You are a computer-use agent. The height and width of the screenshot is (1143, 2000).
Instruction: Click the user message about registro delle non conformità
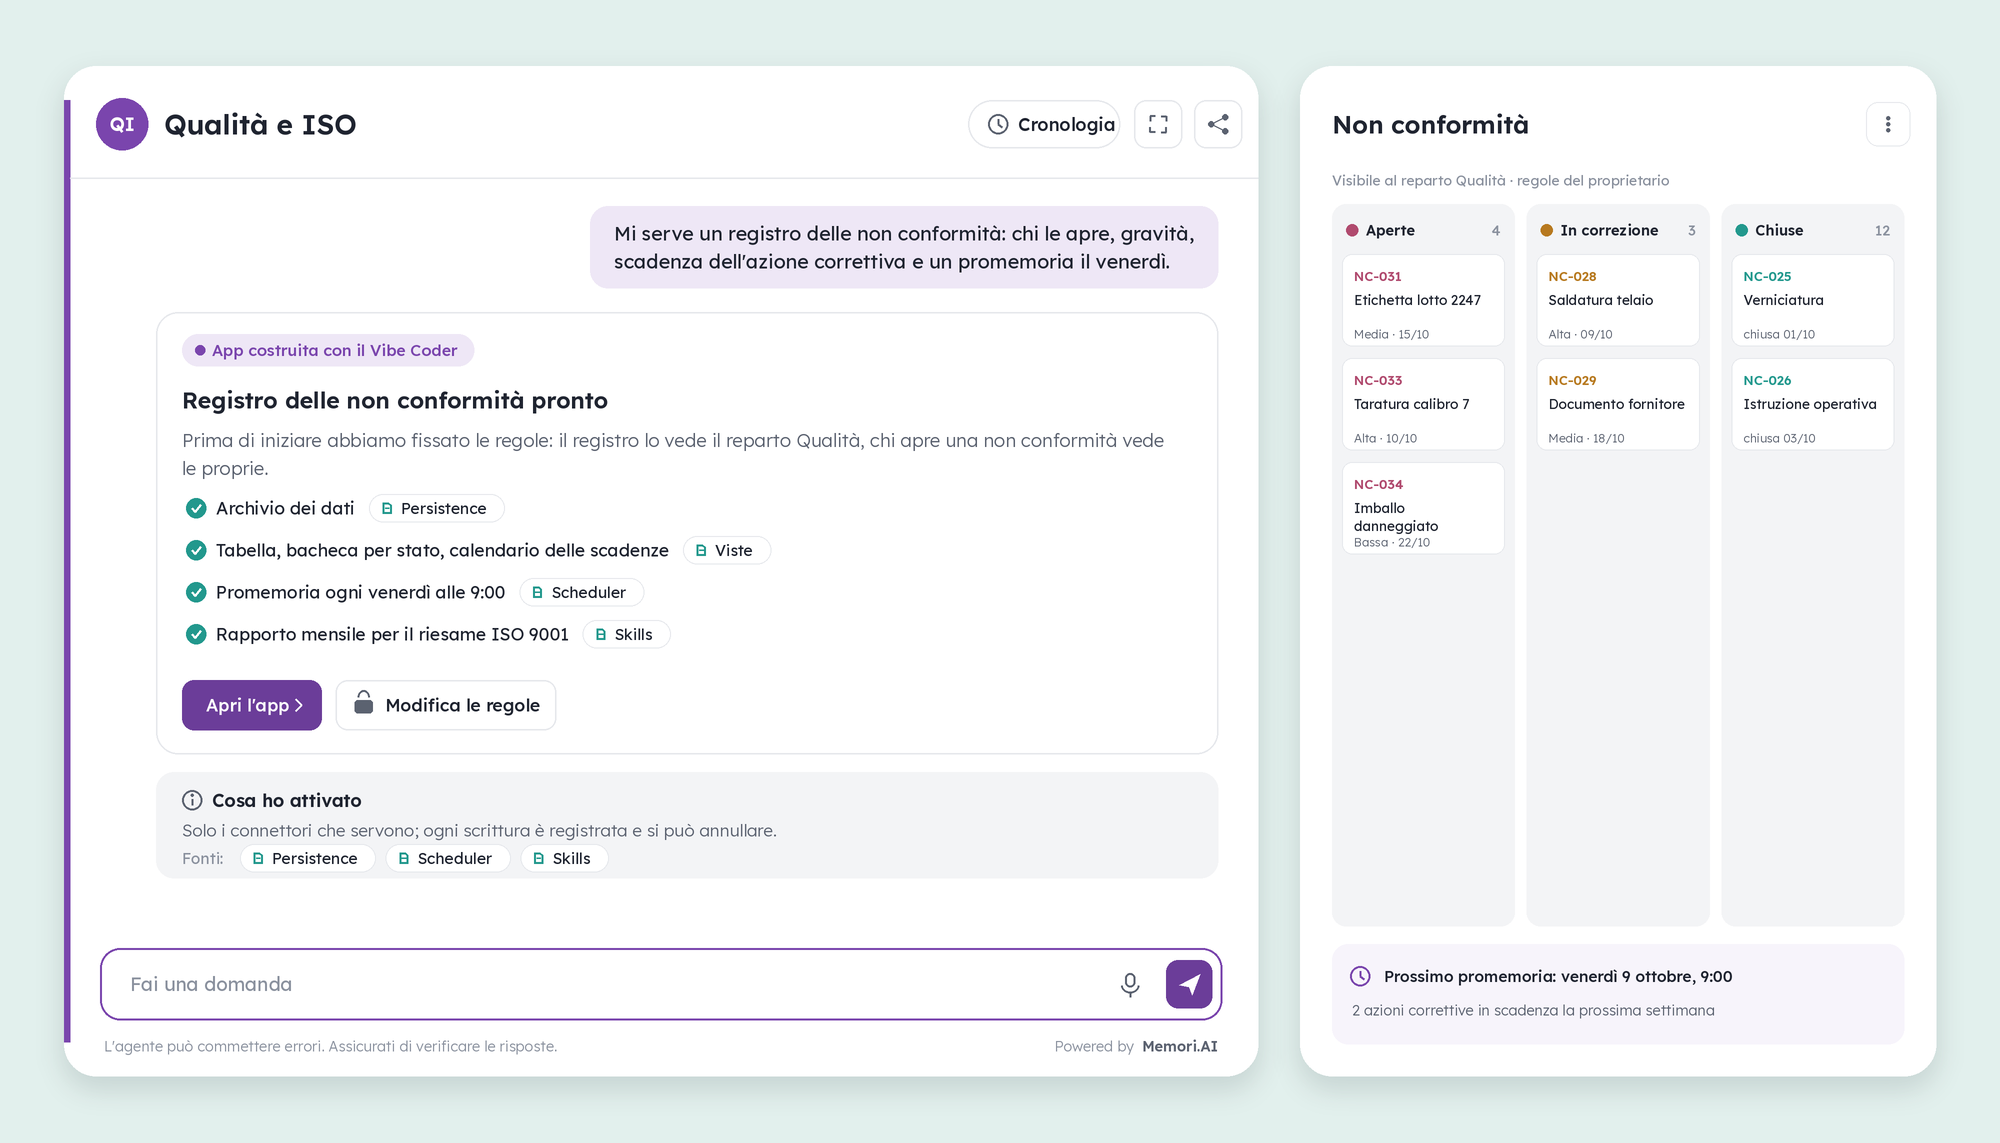click(x=904, y=247)
